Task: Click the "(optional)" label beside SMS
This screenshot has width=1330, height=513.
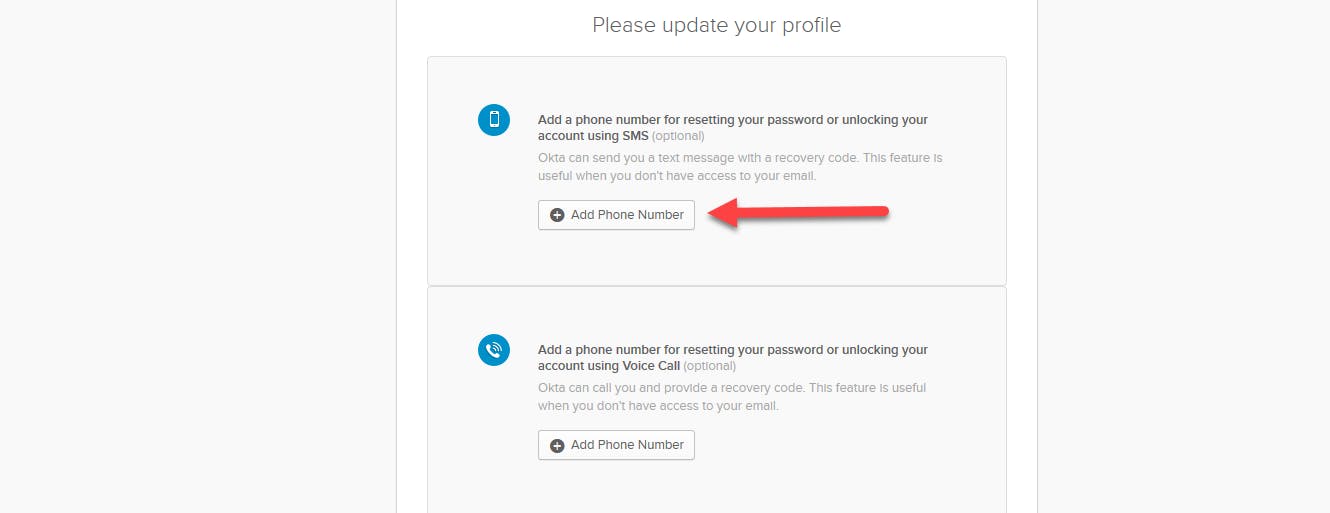Action: coord(678,136)
